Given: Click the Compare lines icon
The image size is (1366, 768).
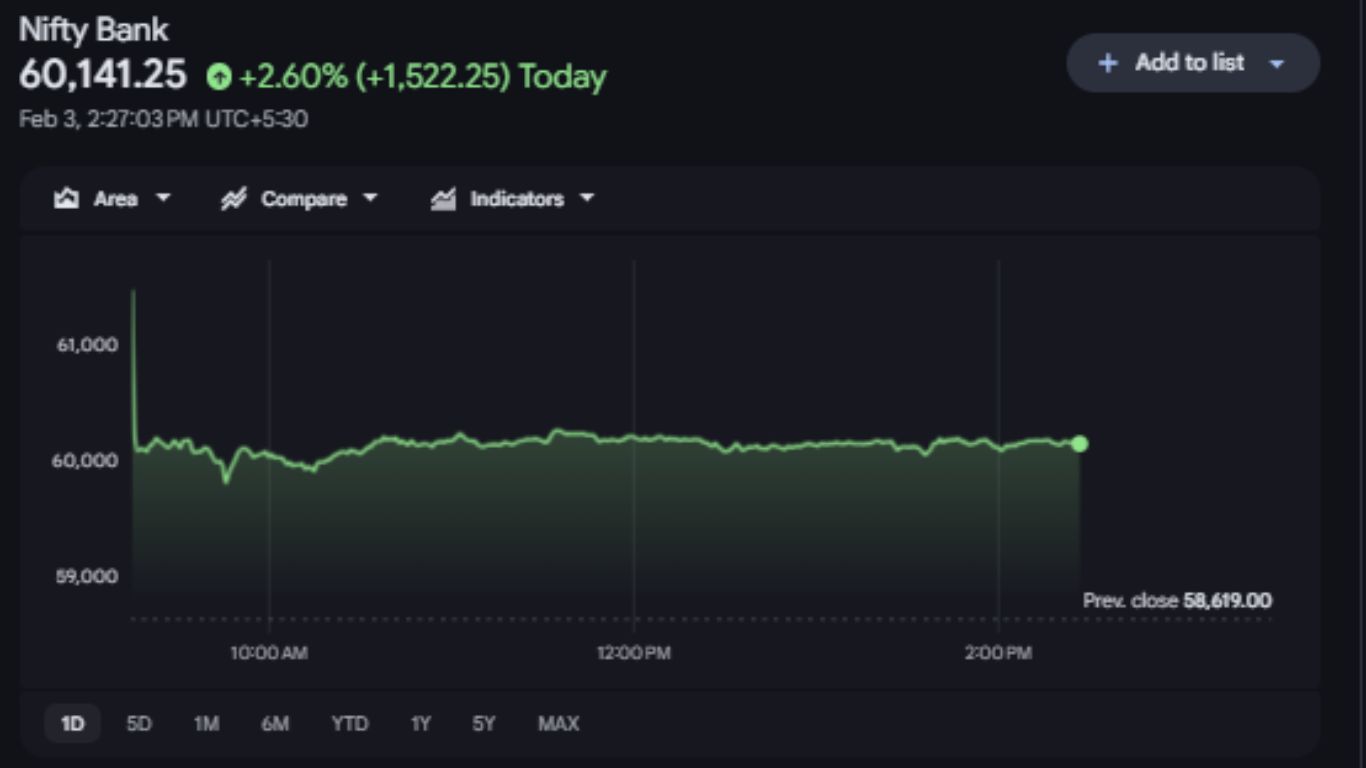Looking at the screenshot, I should pos(234,199).
